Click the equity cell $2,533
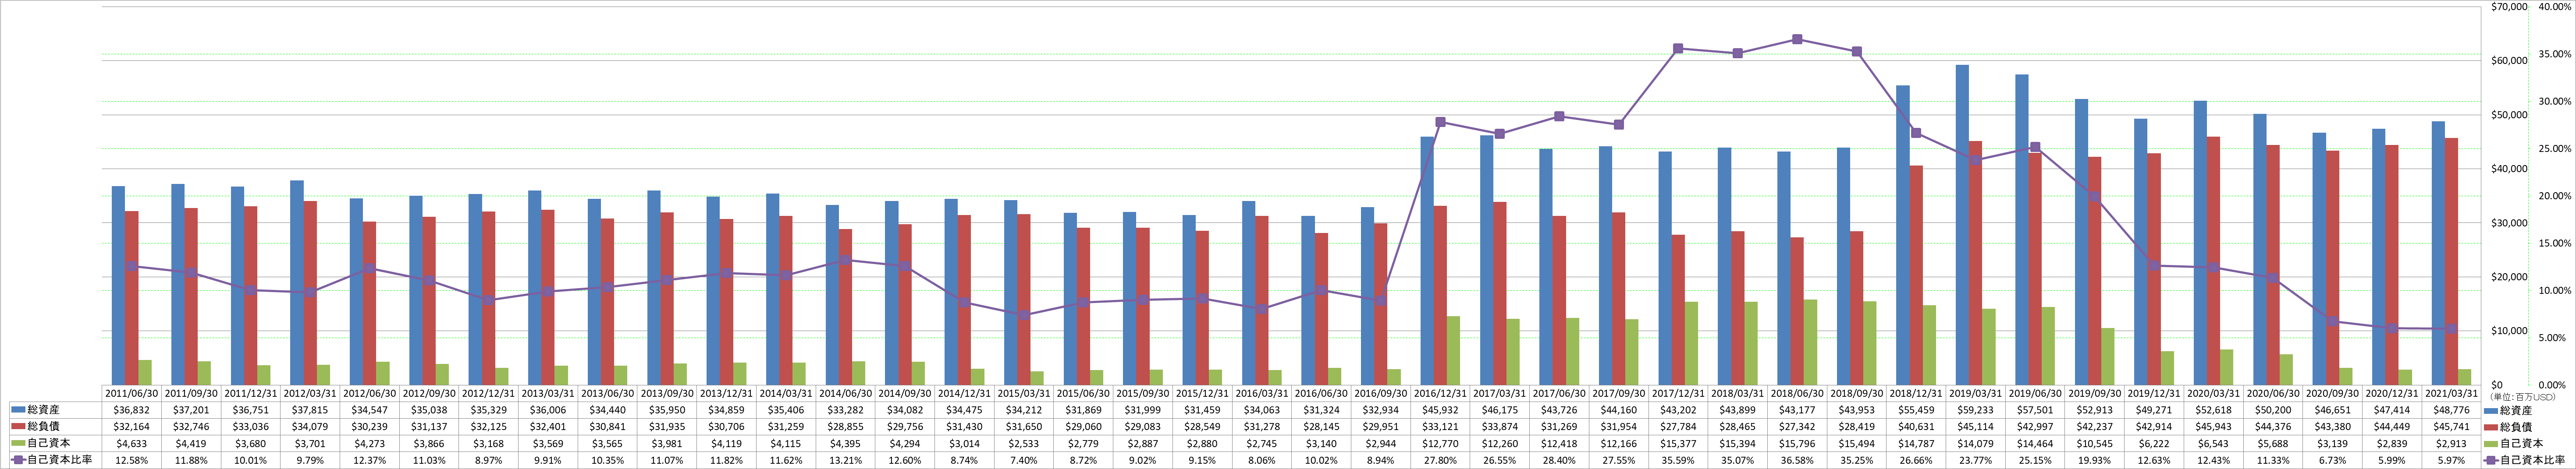Screen dimensions: 2576x469 (1025, 443)
